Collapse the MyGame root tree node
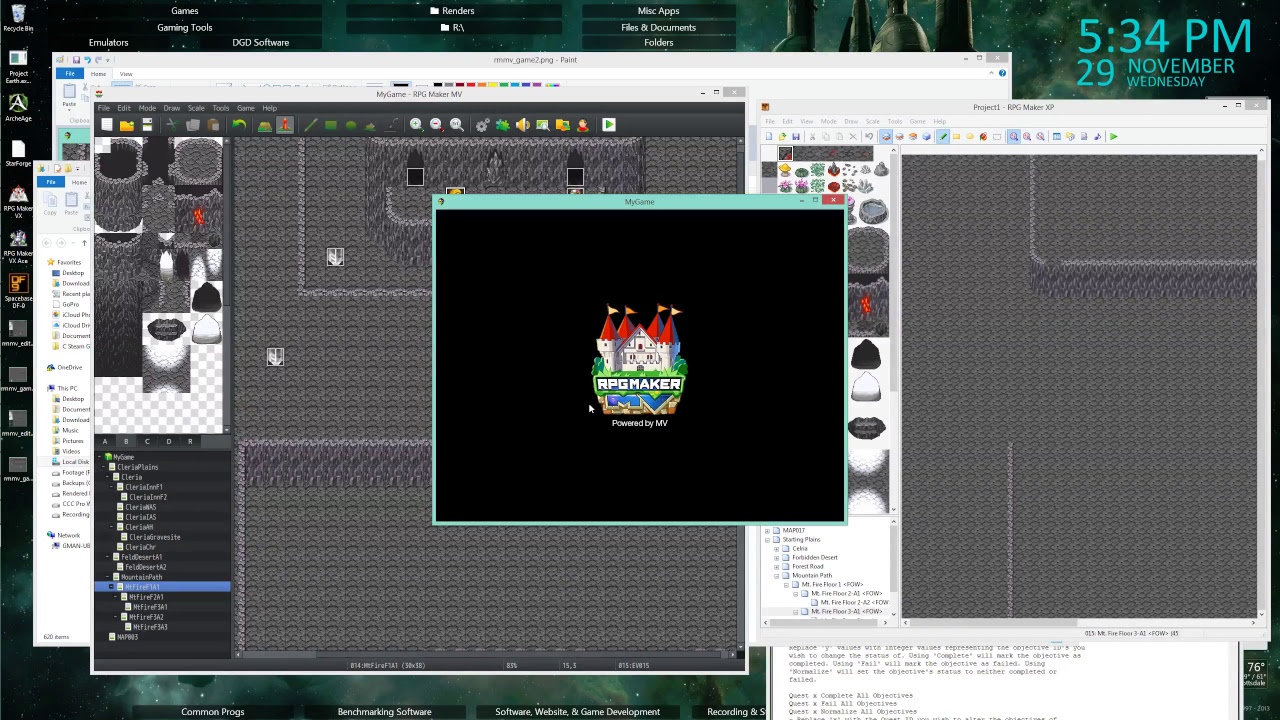The width and height of the screenshot is (1280, 720). pos(101,457)
